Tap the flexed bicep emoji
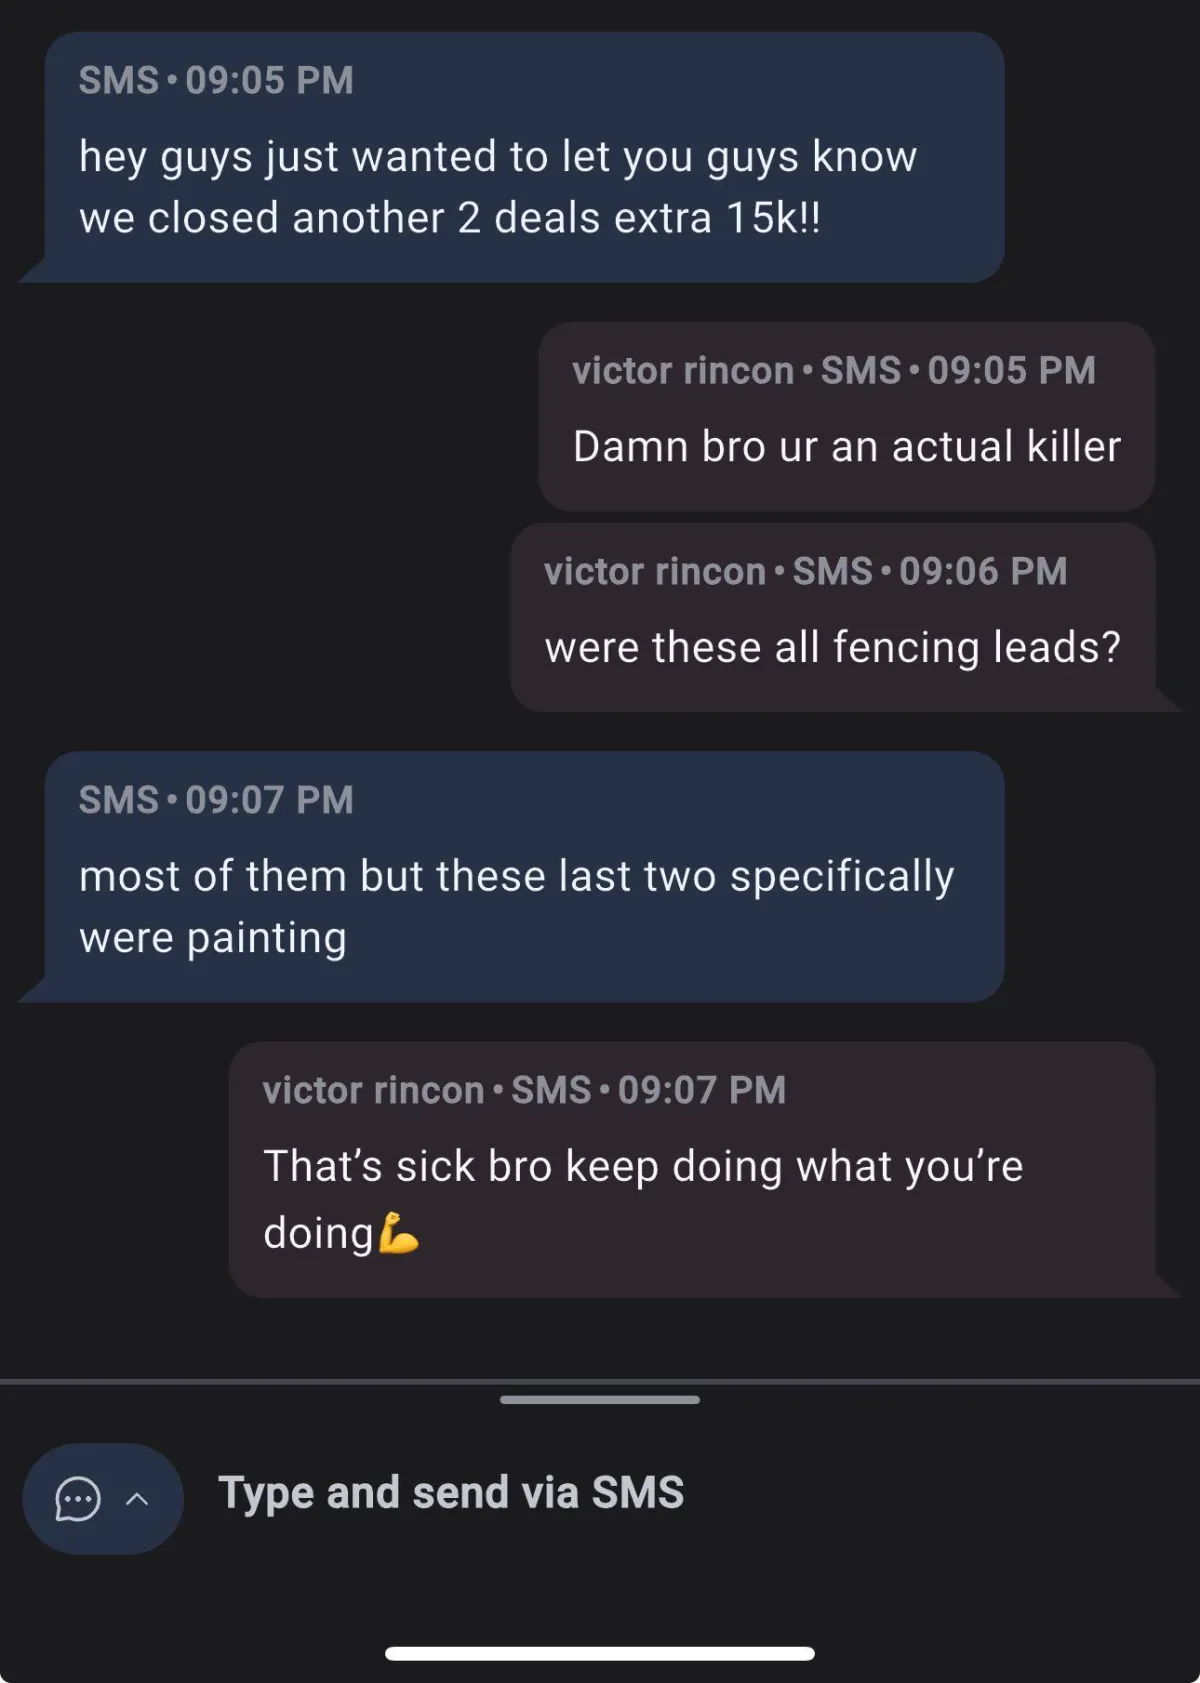The height and width of the screenshot is (1683, 1200). [x=398, y=1233]
